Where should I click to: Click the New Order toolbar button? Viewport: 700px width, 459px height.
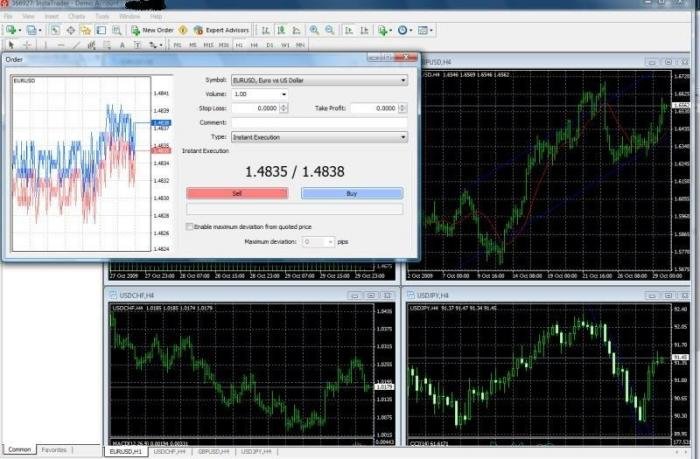(x=152, y=30)
